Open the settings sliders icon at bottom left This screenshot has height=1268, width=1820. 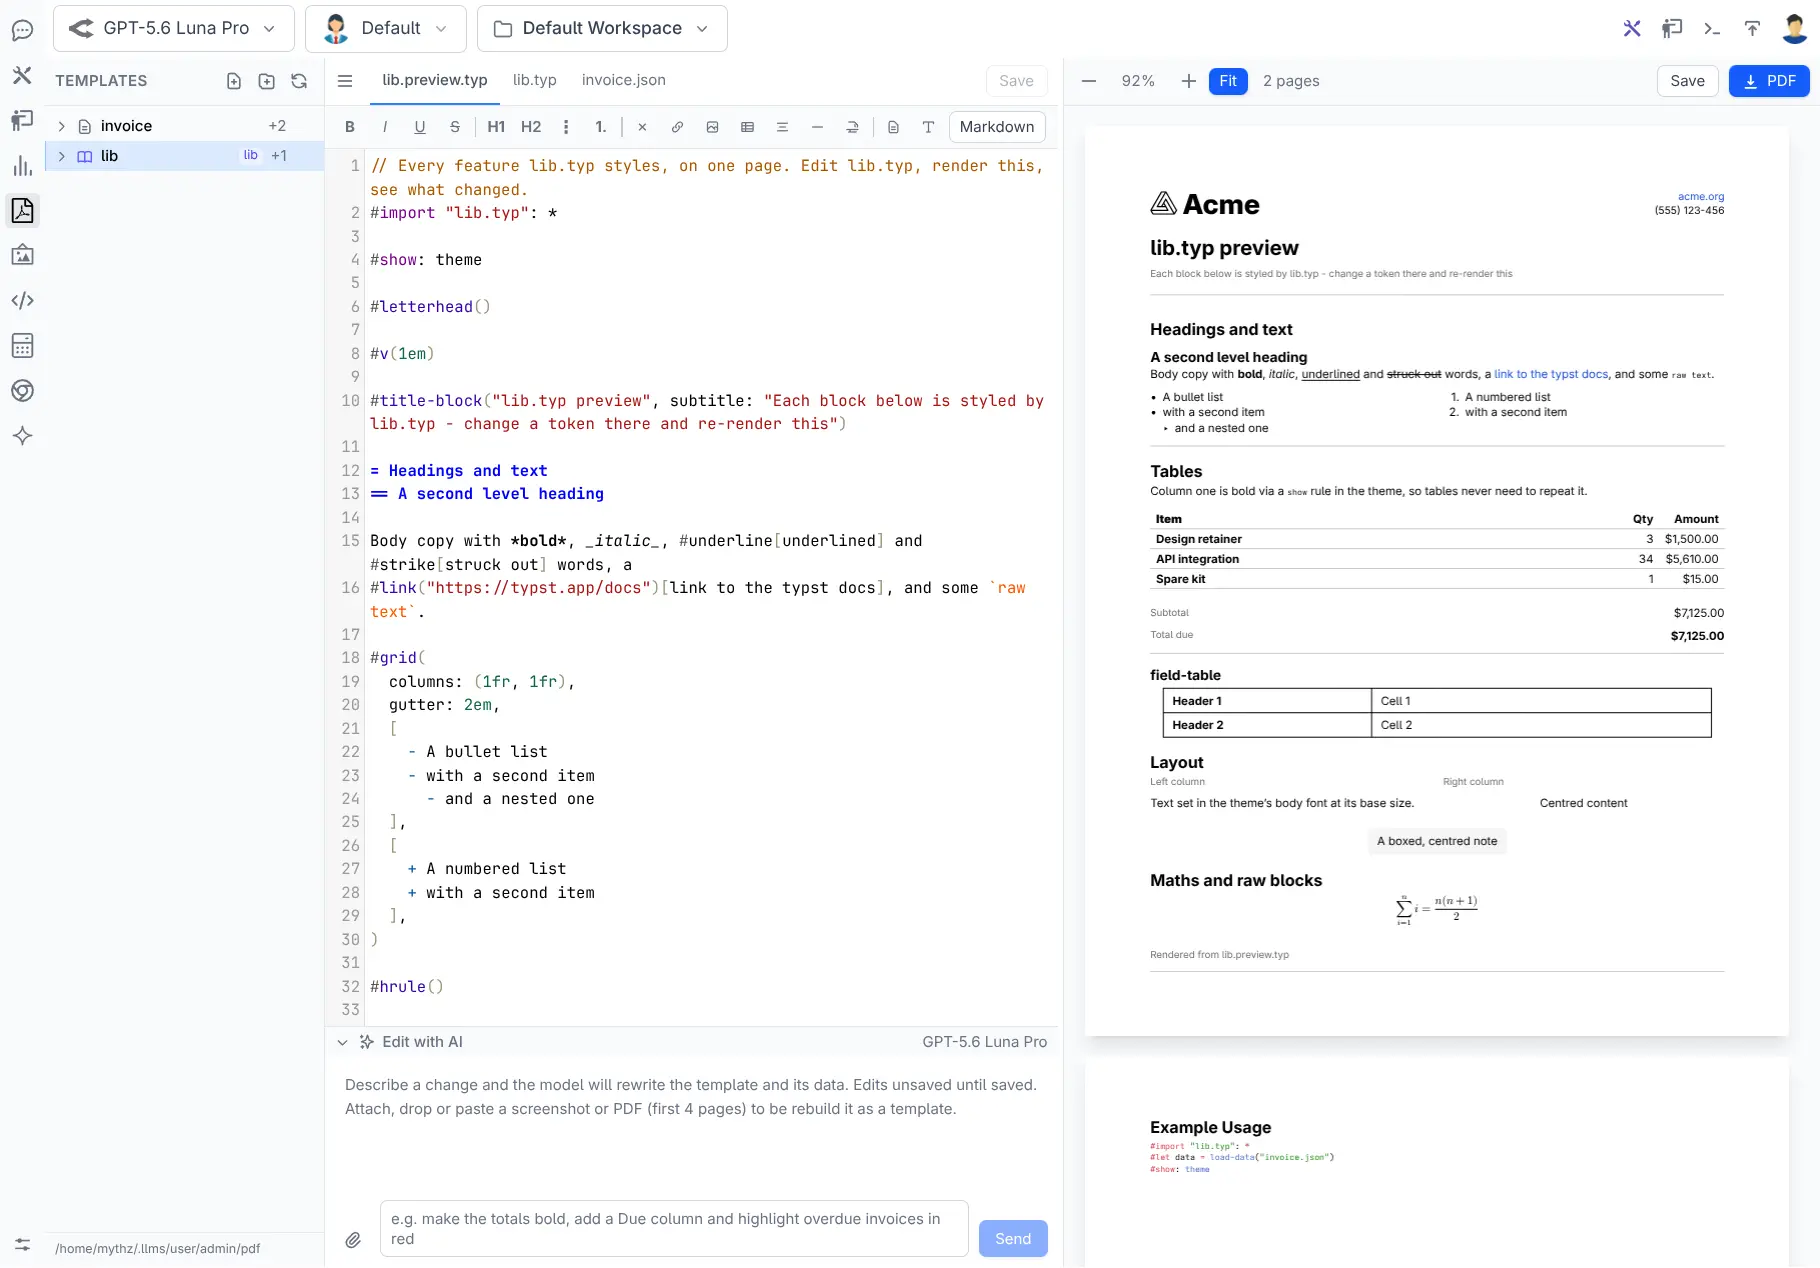tap(22, 1245)
